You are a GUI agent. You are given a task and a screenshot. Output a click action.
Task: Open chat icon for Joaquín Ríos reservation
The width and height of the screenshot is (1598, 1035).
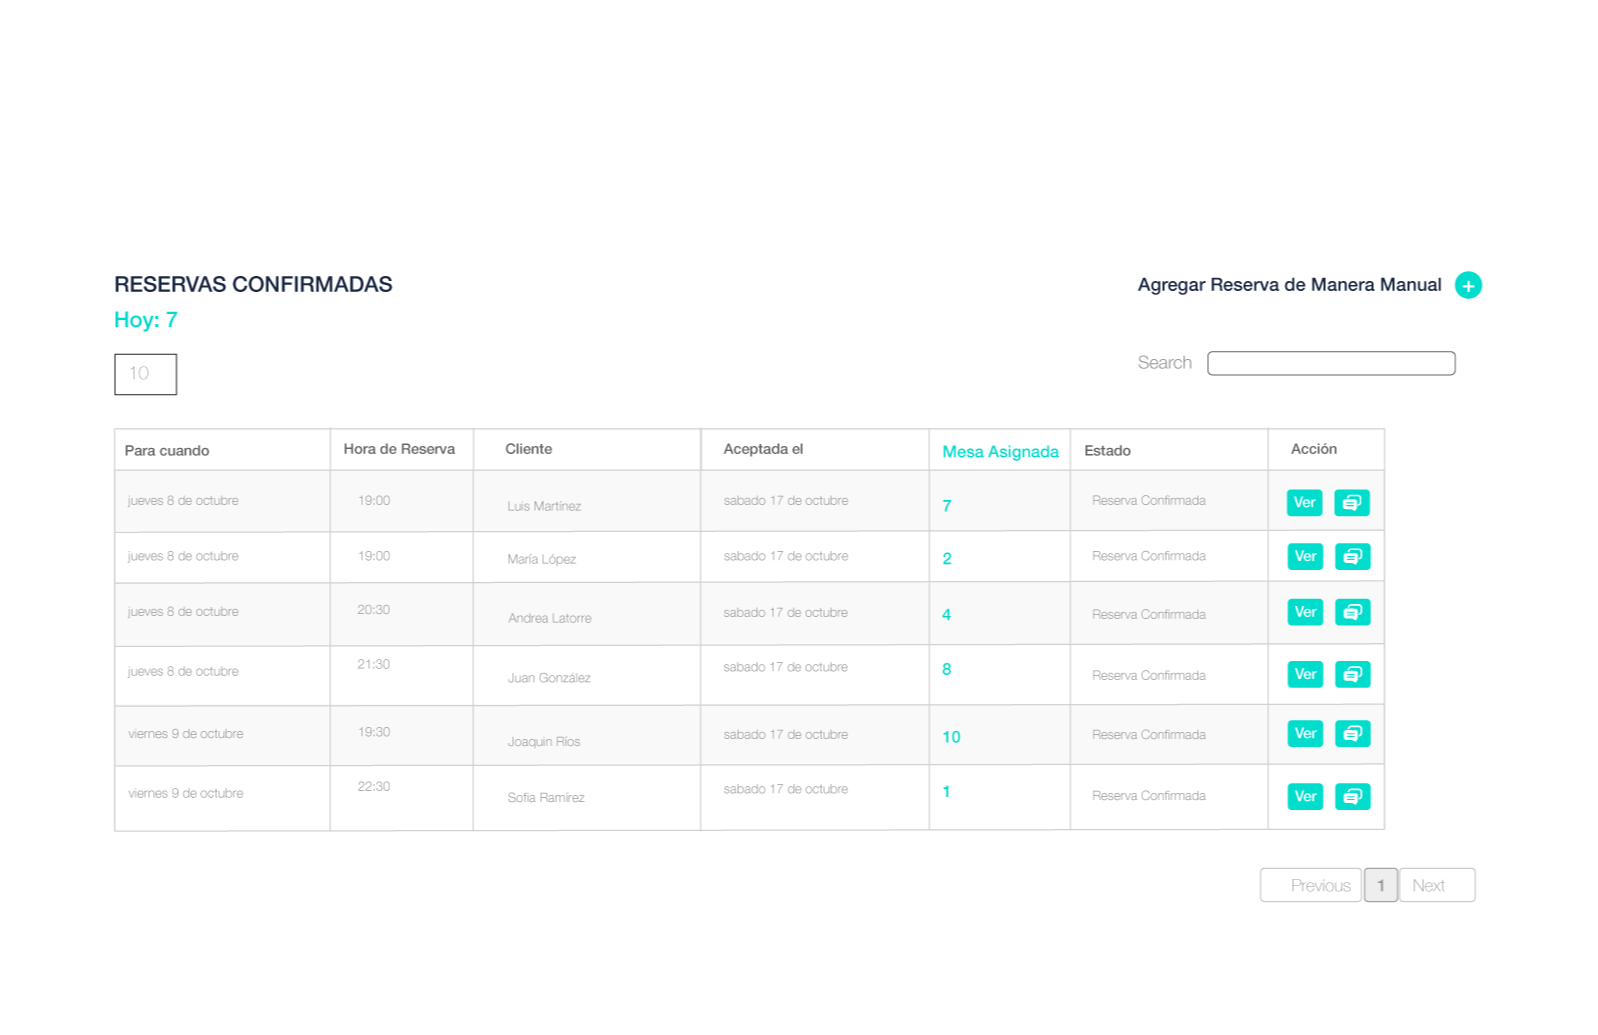click(1351, 734)
